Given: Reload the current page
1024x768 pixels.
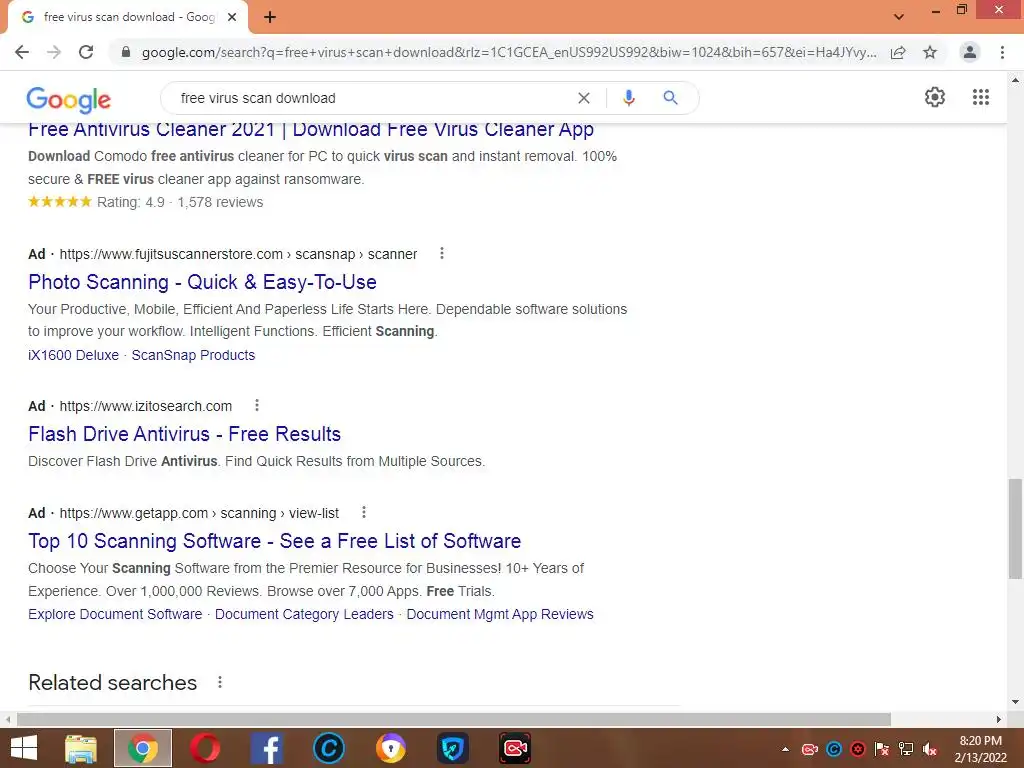Looking at the screenshot, I should (x=86, y=52).
